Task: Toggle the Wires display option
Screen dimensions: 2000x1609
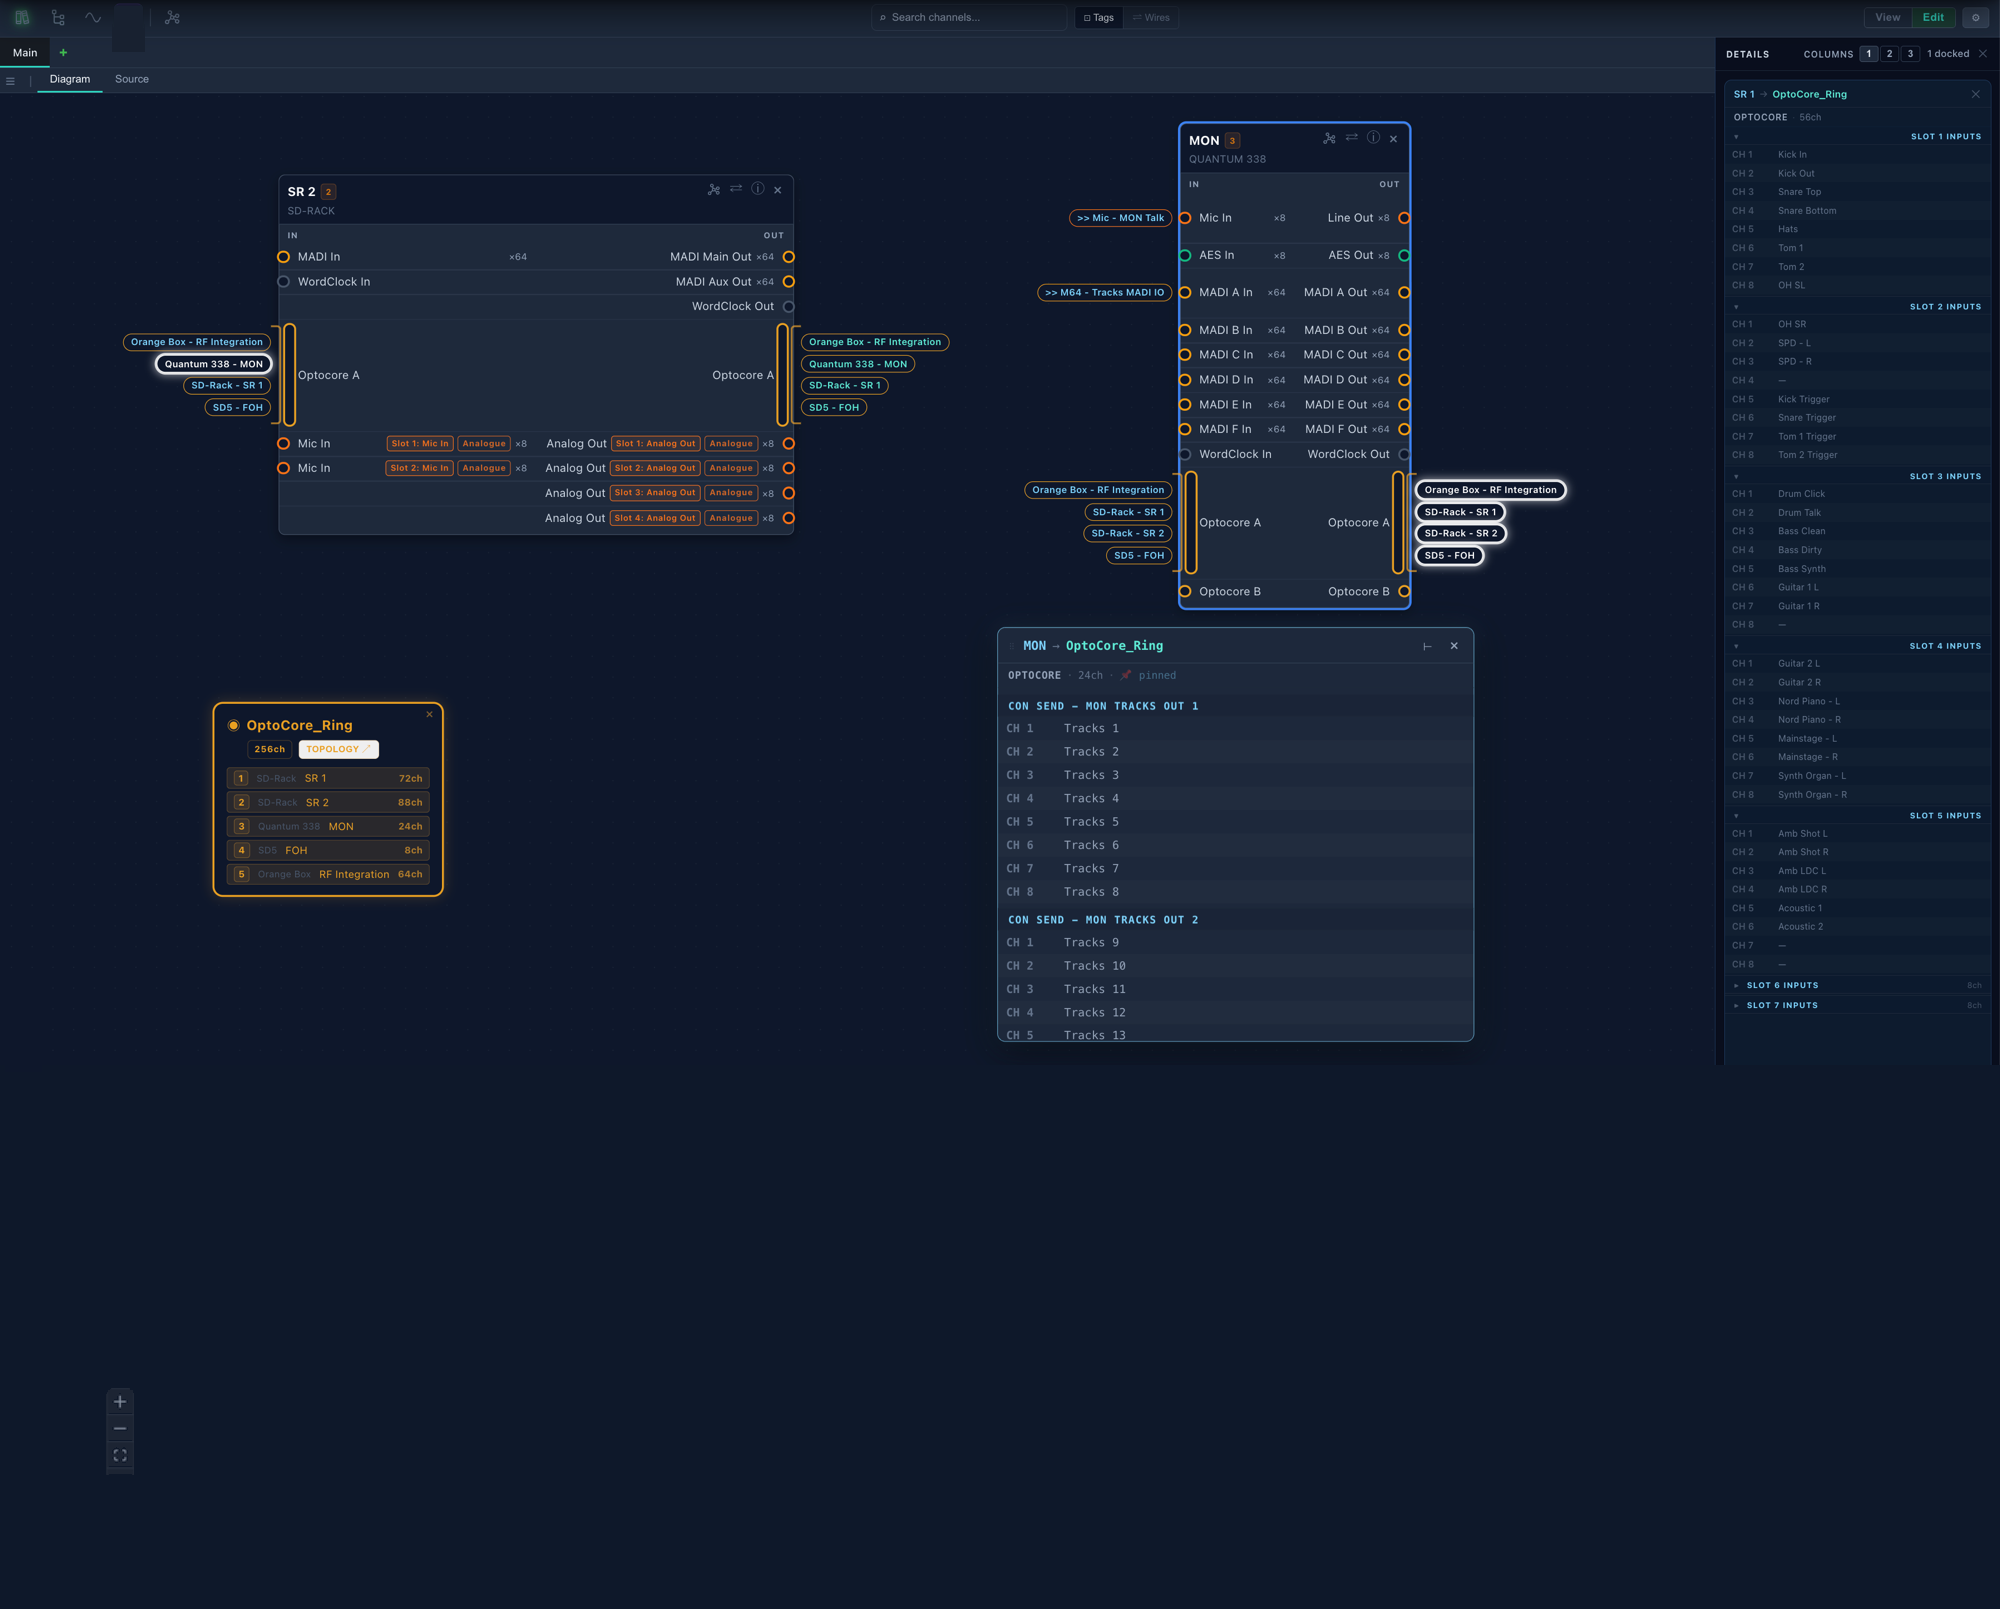Action: 1151,17
